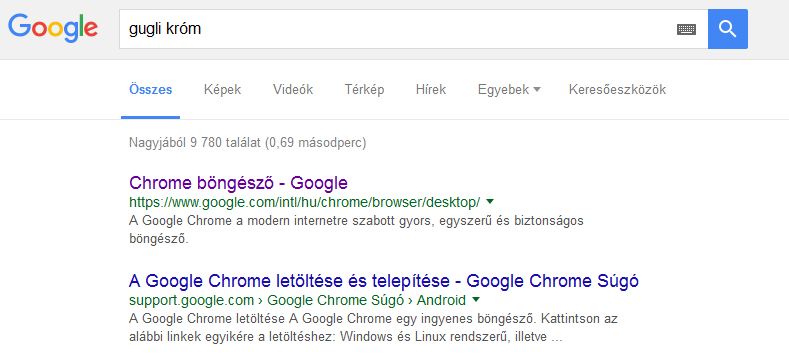Expand the green arrow beside the chrome/browser/desktop URL
This screenshot has height=362, width=789.
tap(490, 202)
